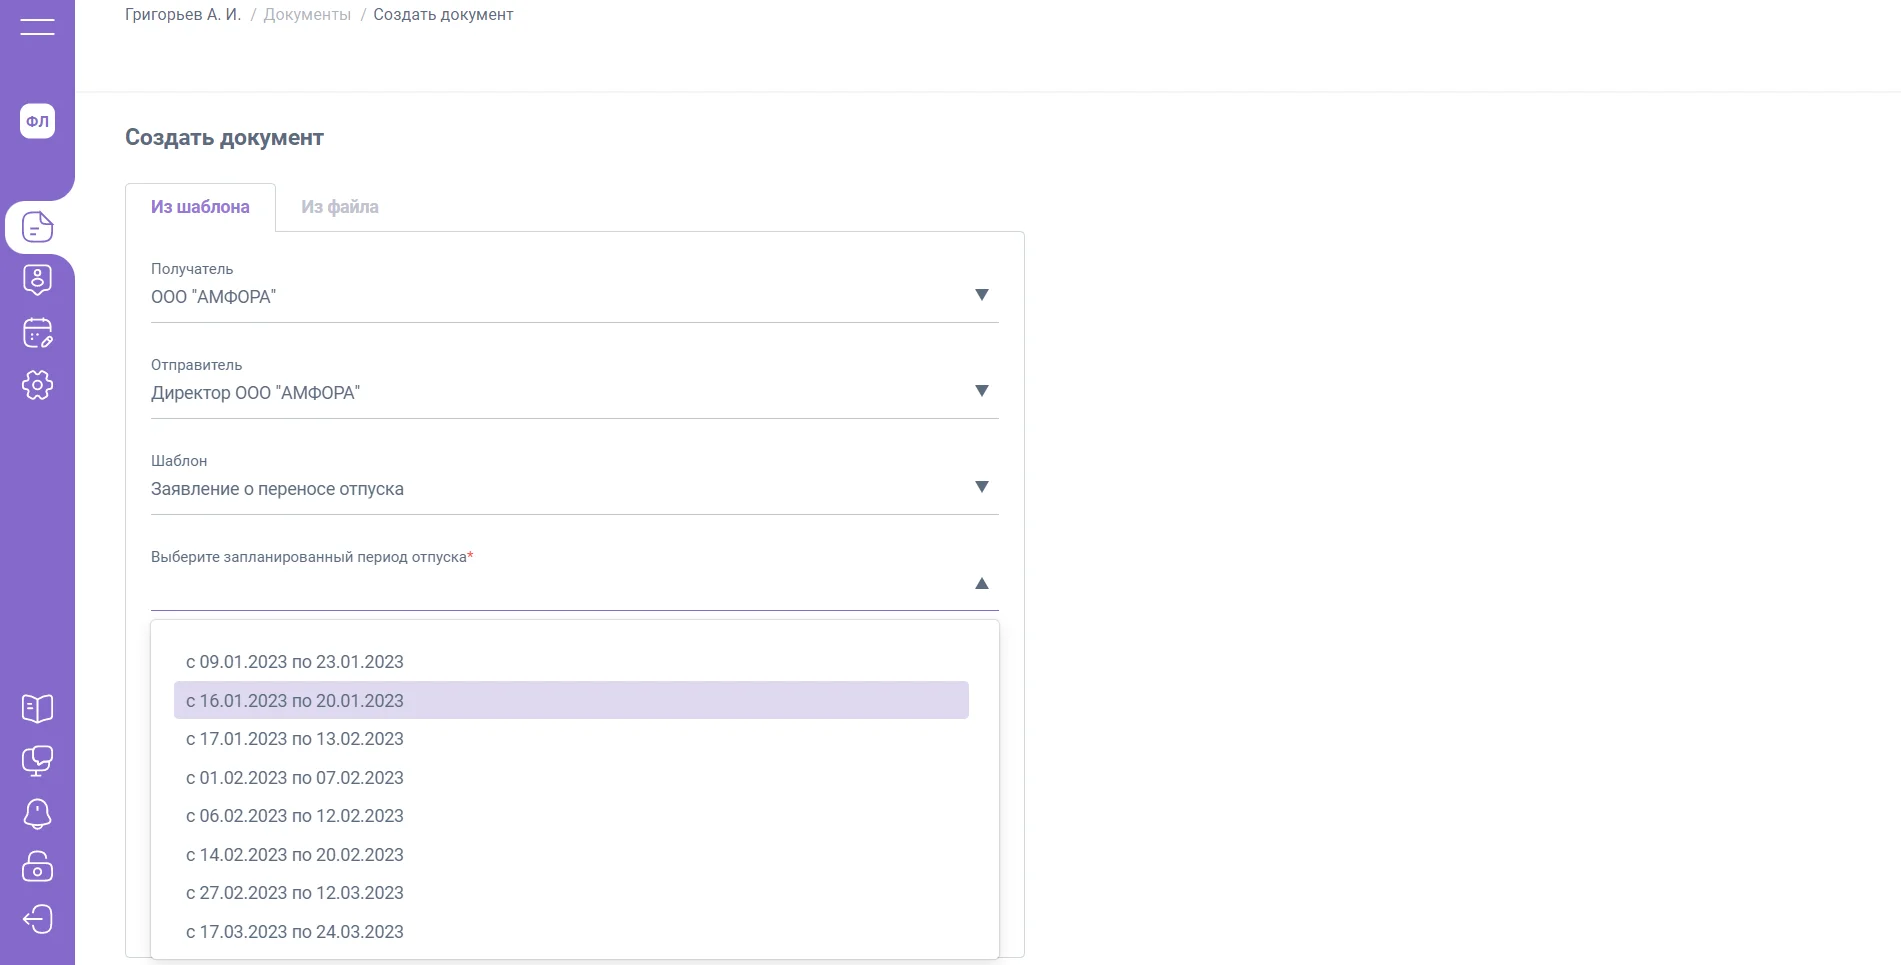The image size is (1901, 965).
Task: Open the Documents sidebar icon
Action: [x=37, y=227]
